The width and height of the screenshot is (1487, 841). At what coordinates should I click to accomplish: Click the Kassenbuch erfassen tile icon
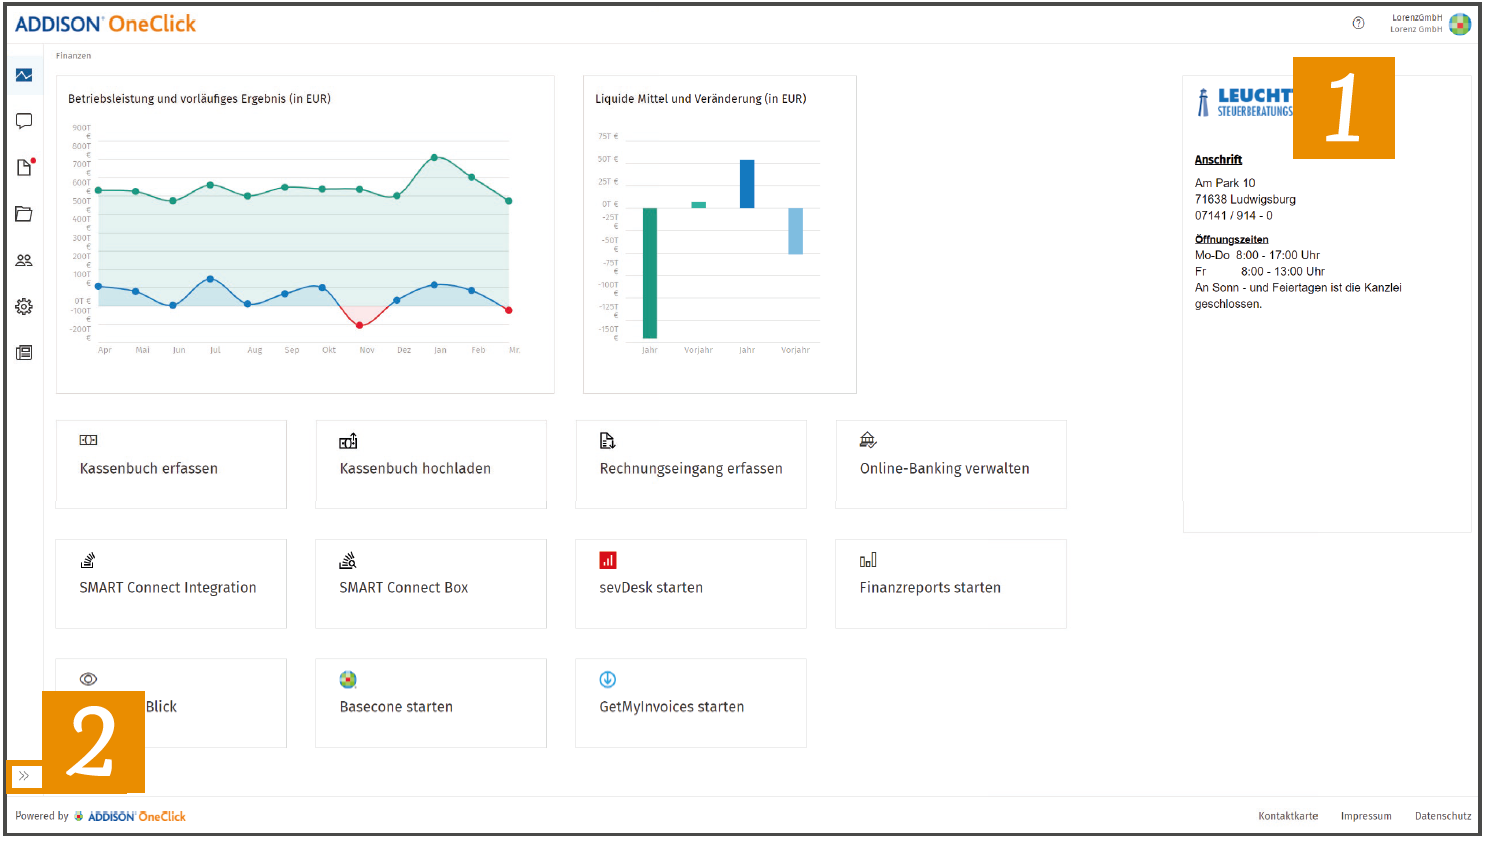[x=89, y=440]
